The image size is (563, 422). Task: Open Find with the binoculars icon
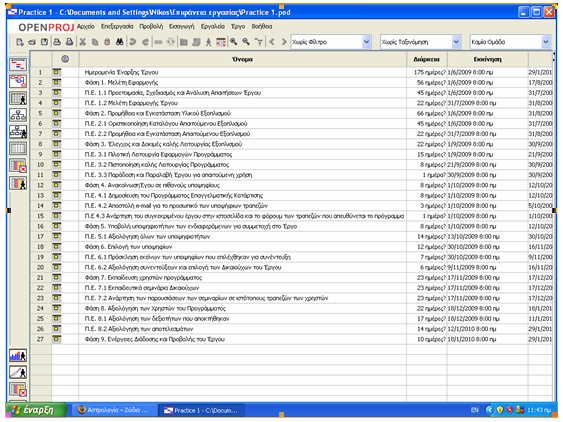120,42
